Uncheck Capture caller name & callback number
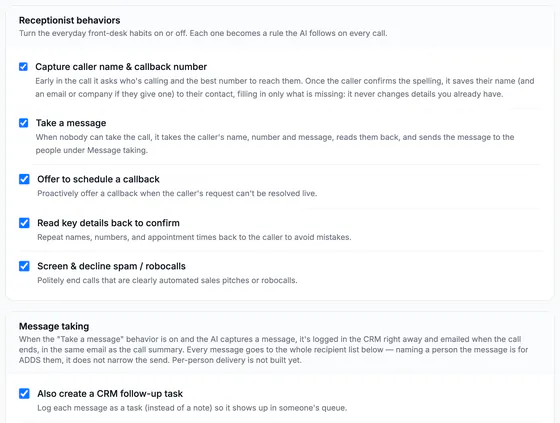Image resolution: width=560 pixels, height=423 pixels. pyautogui.click(x=23, y=67)
